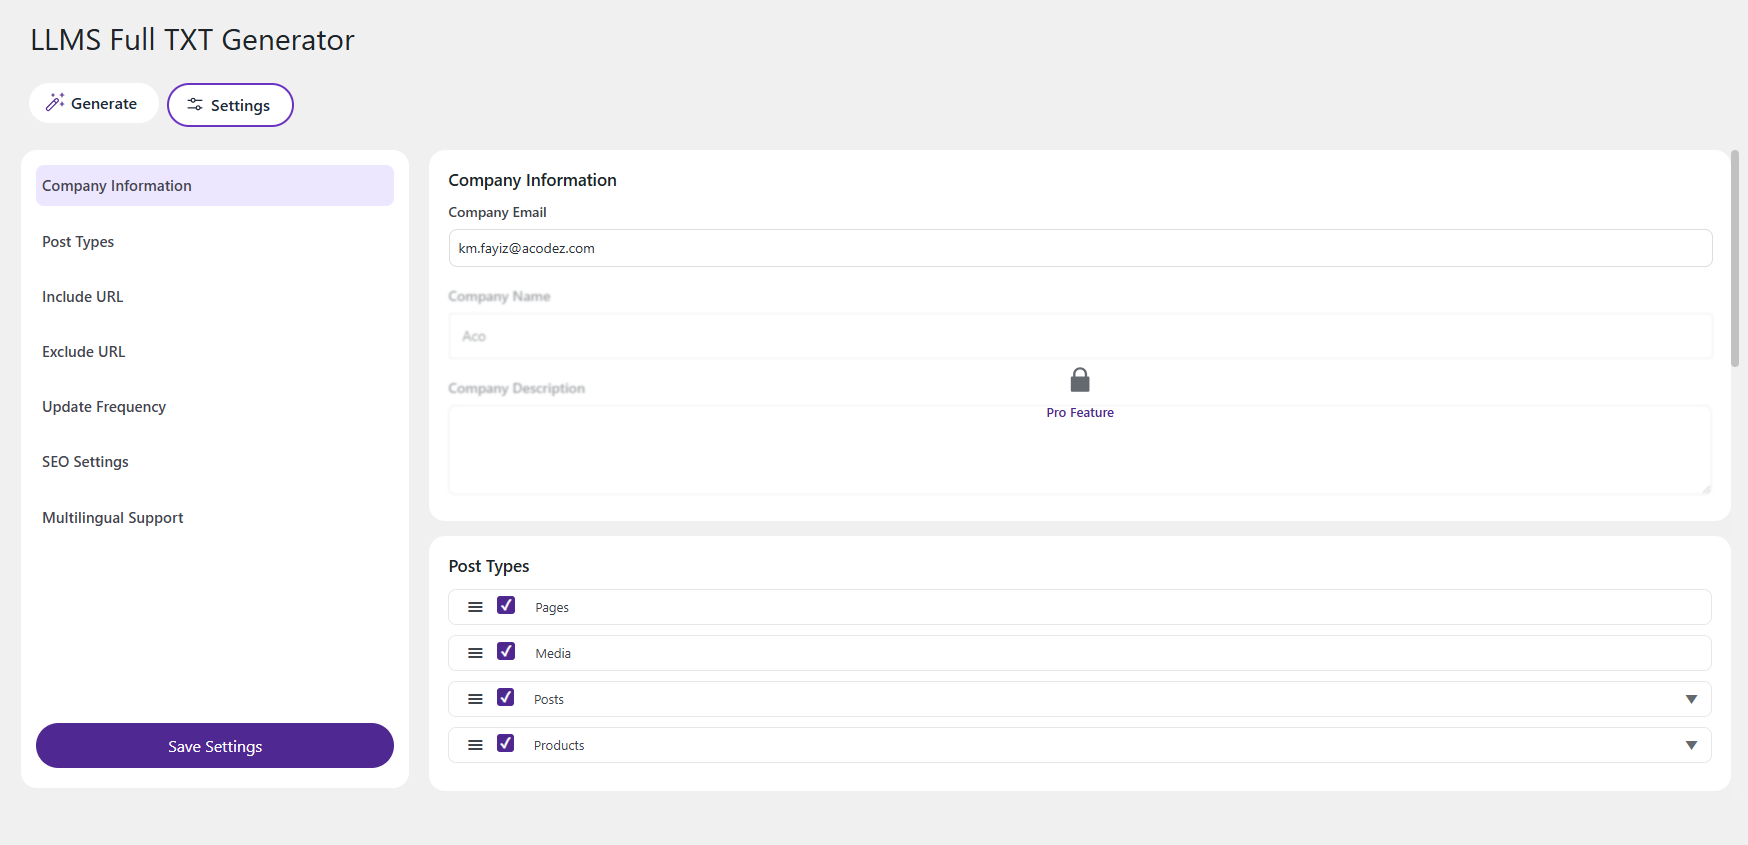Screen dimensions: 1748x845
Task: Open the Post Types sidebar section
Action: pyautogui.click(x=78, y=242)
